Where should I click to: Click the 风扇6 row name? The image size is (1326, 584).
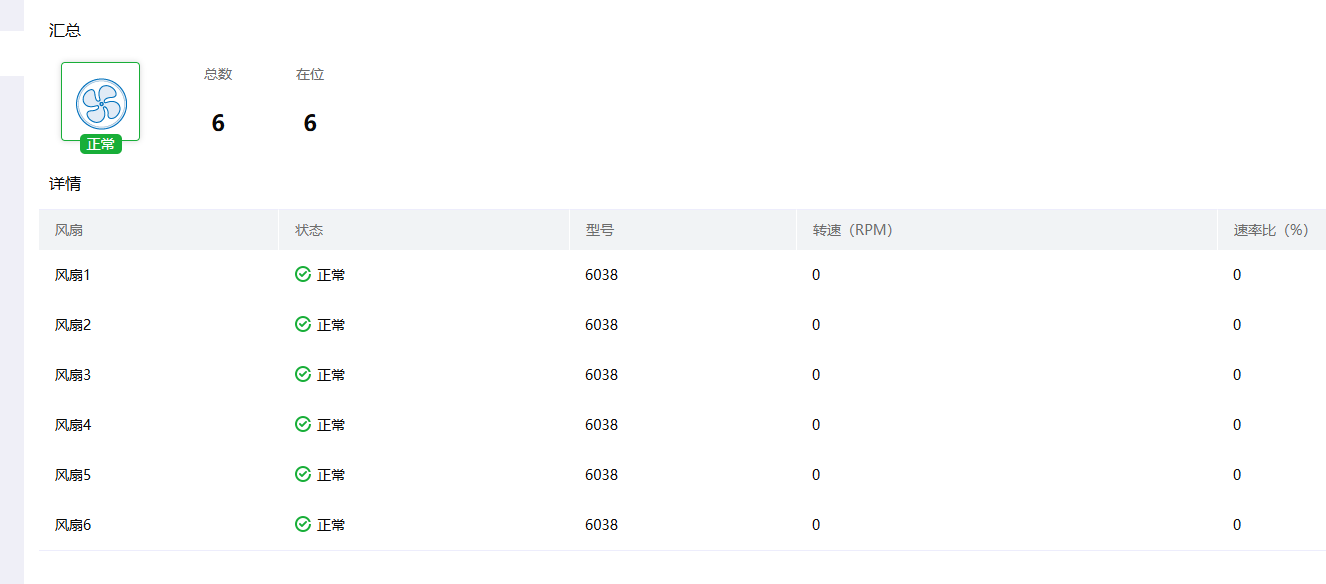tap(73, 525)
